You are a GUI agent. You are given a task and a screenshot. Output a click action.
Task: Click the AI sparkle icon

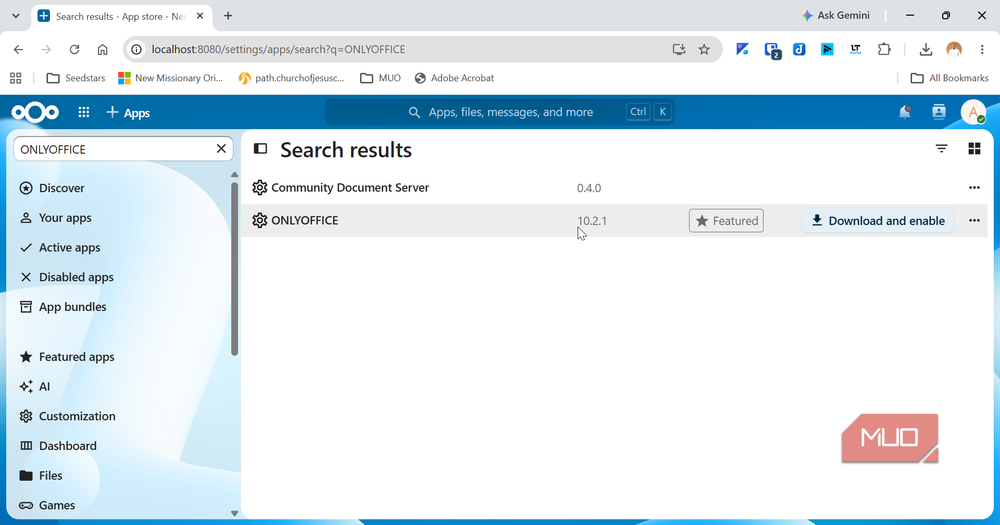[26, 387]
